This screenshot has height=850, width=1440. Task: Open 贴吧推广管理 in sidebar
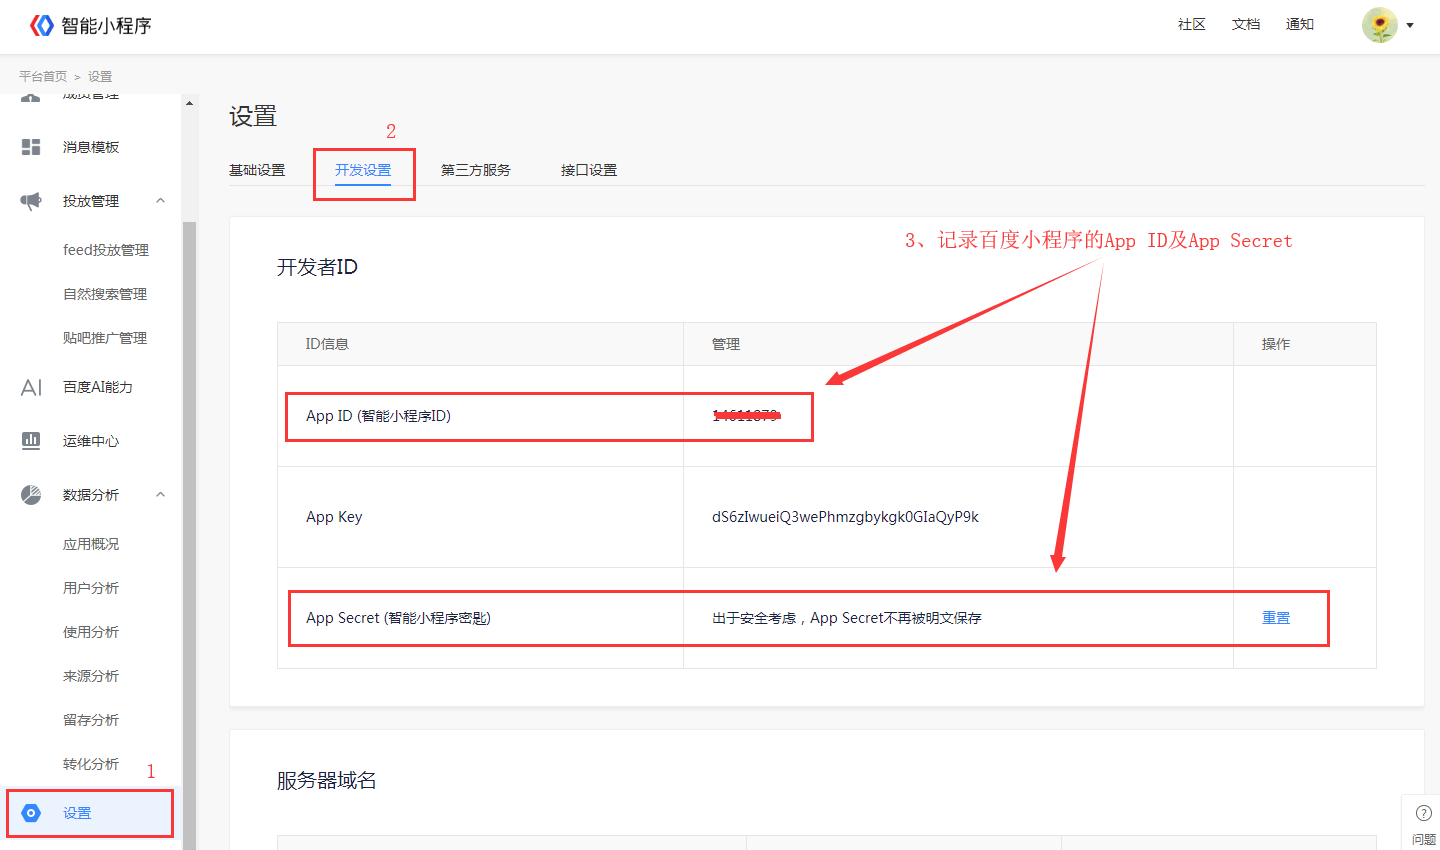tap(105, 338)
